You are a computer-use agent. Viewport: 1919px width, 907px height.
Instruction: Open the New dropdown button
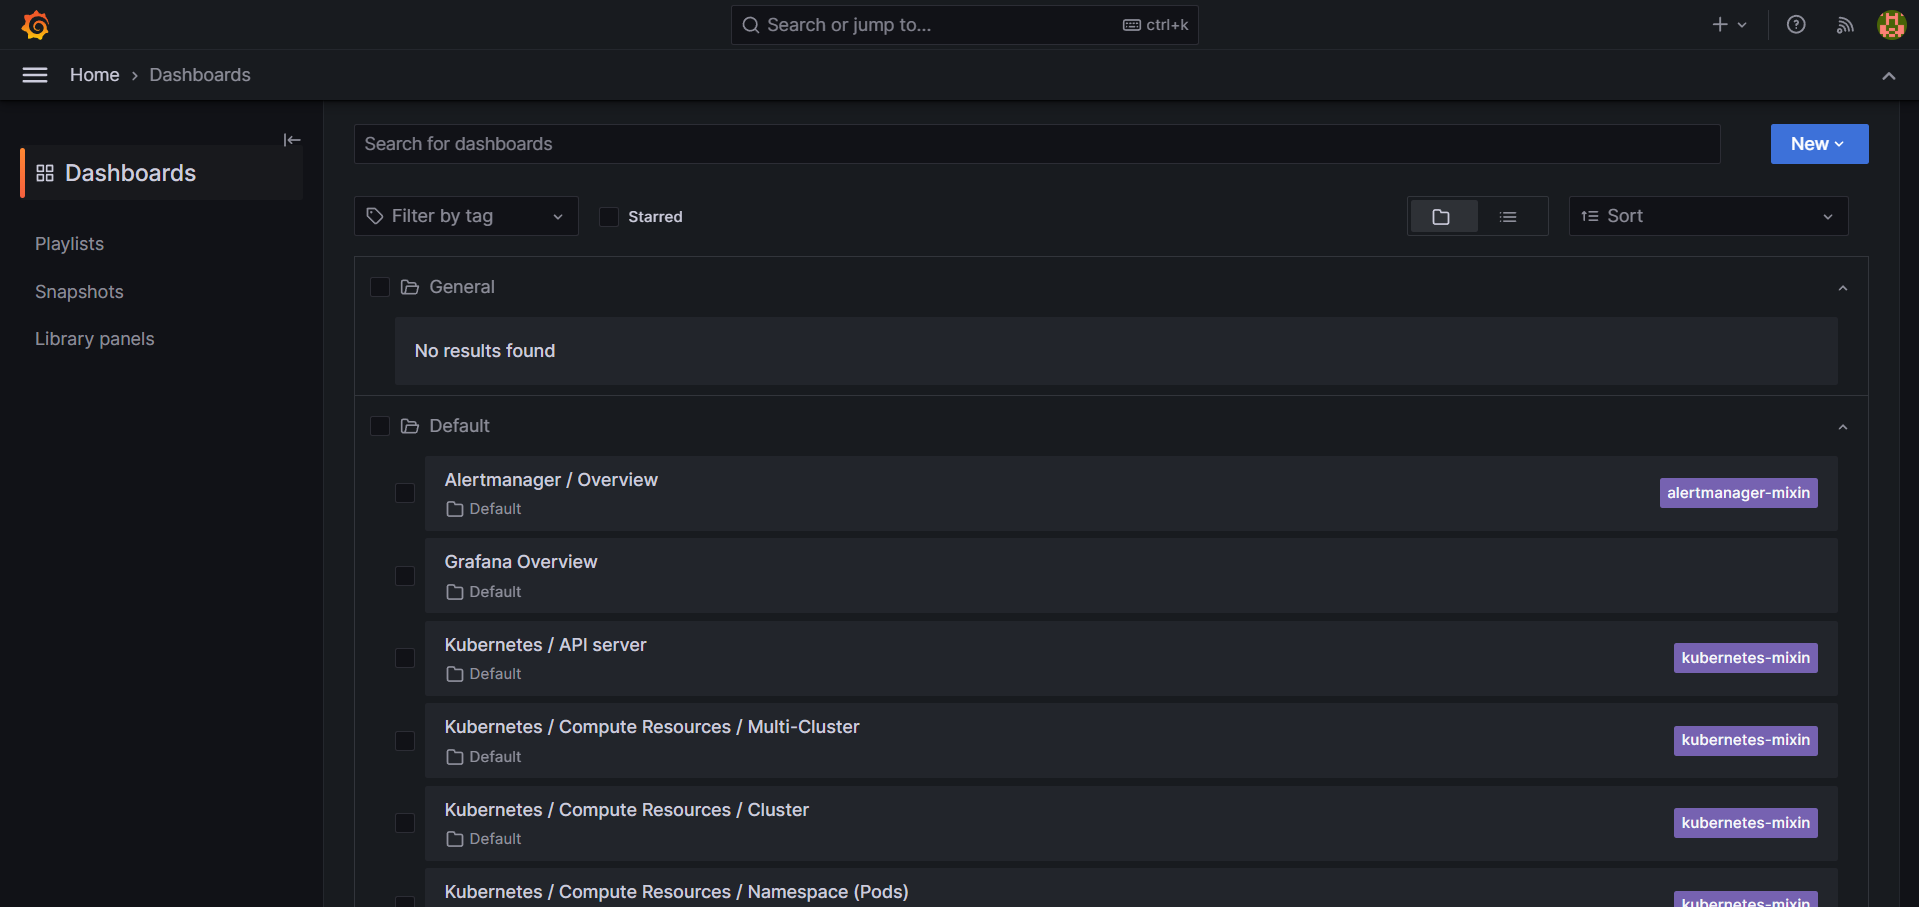[1819, 144]
